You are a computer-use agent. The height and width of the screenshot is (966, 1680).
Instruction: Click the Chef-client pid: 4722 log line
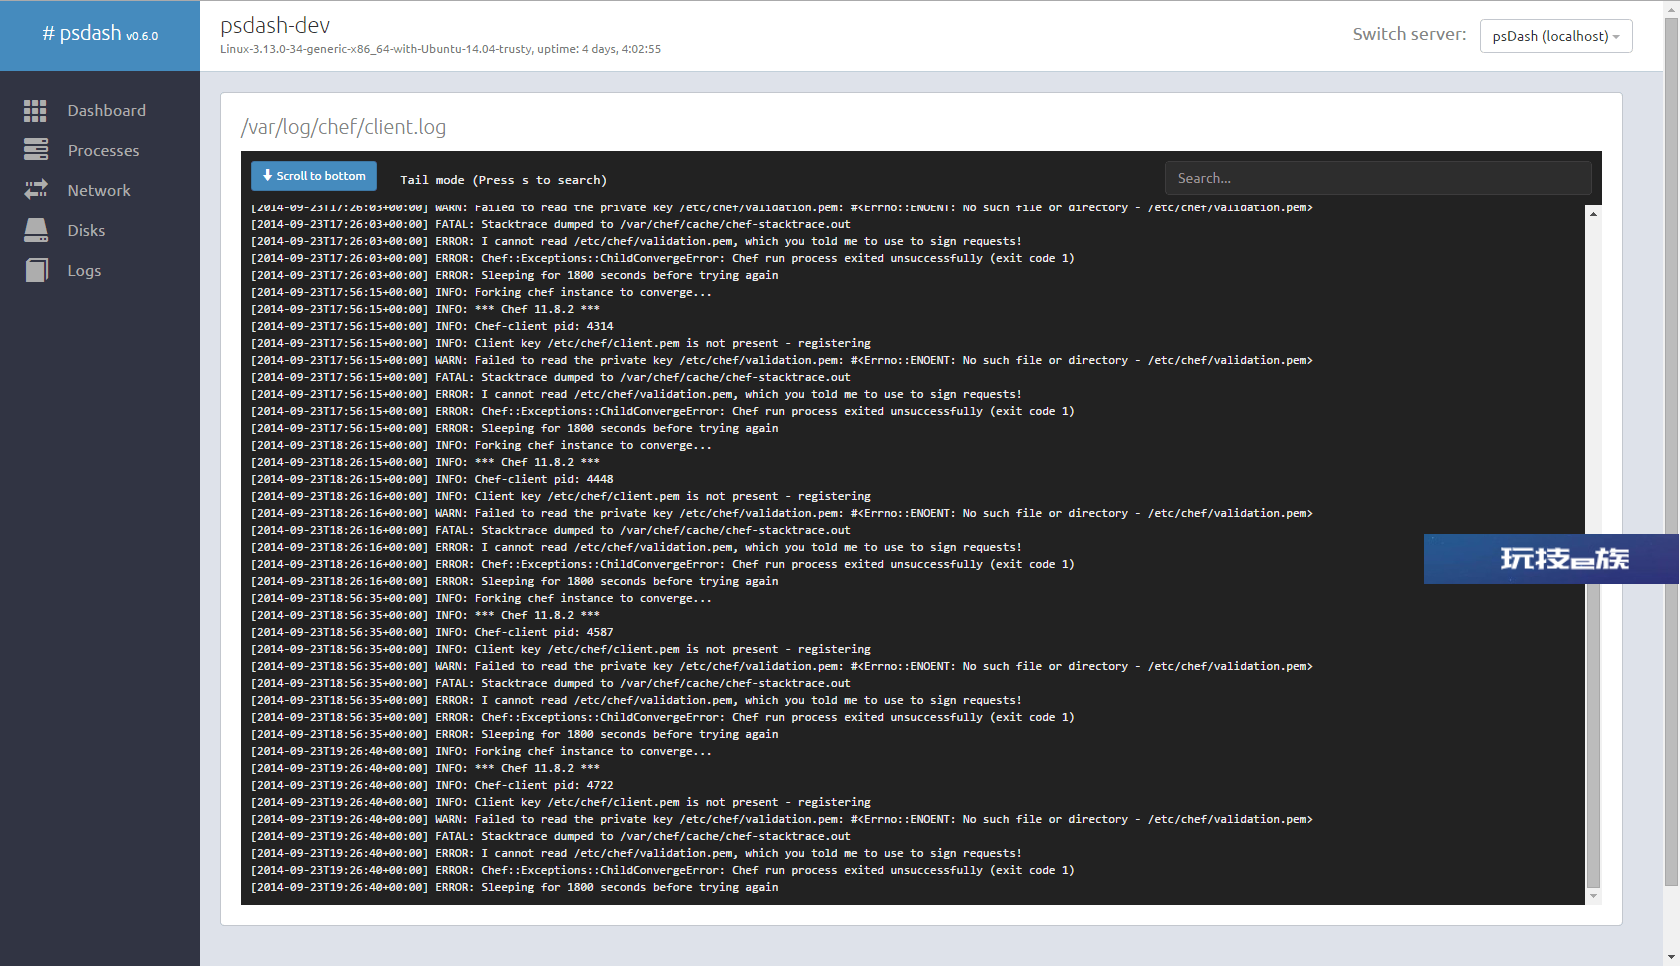[432, 785]
